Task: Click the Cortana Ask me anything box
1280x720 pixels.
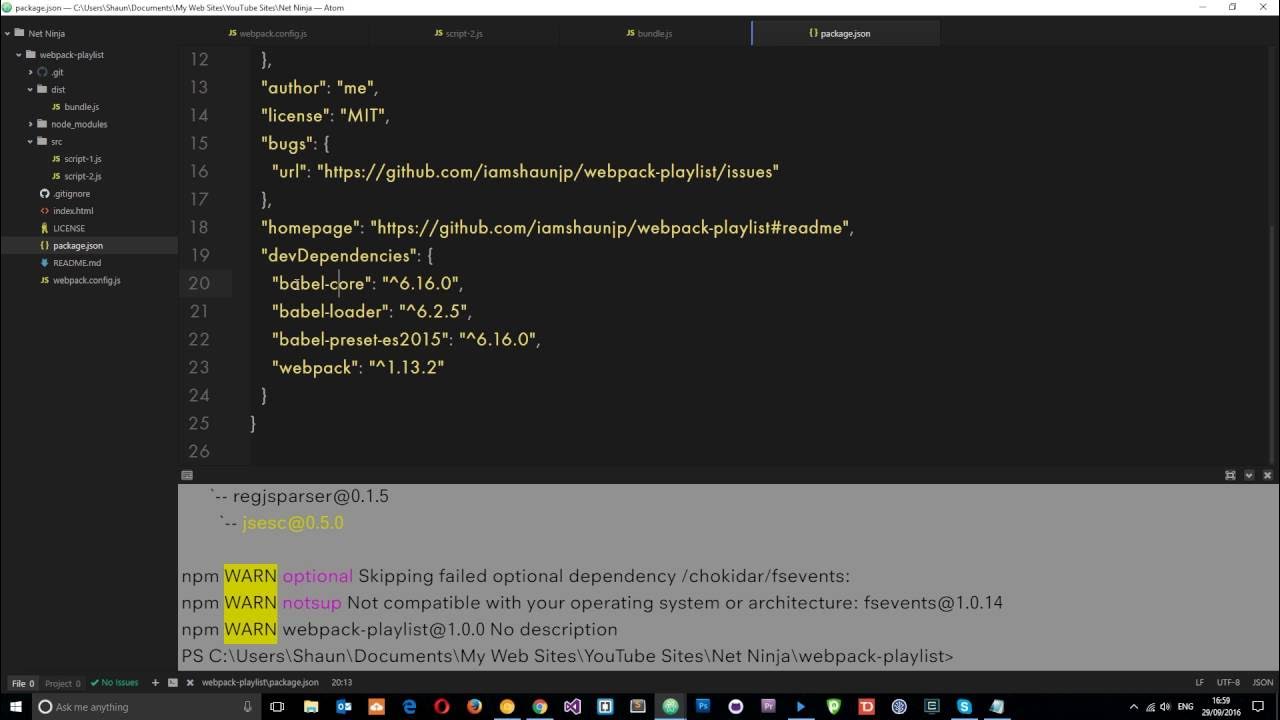Action: 146,706
